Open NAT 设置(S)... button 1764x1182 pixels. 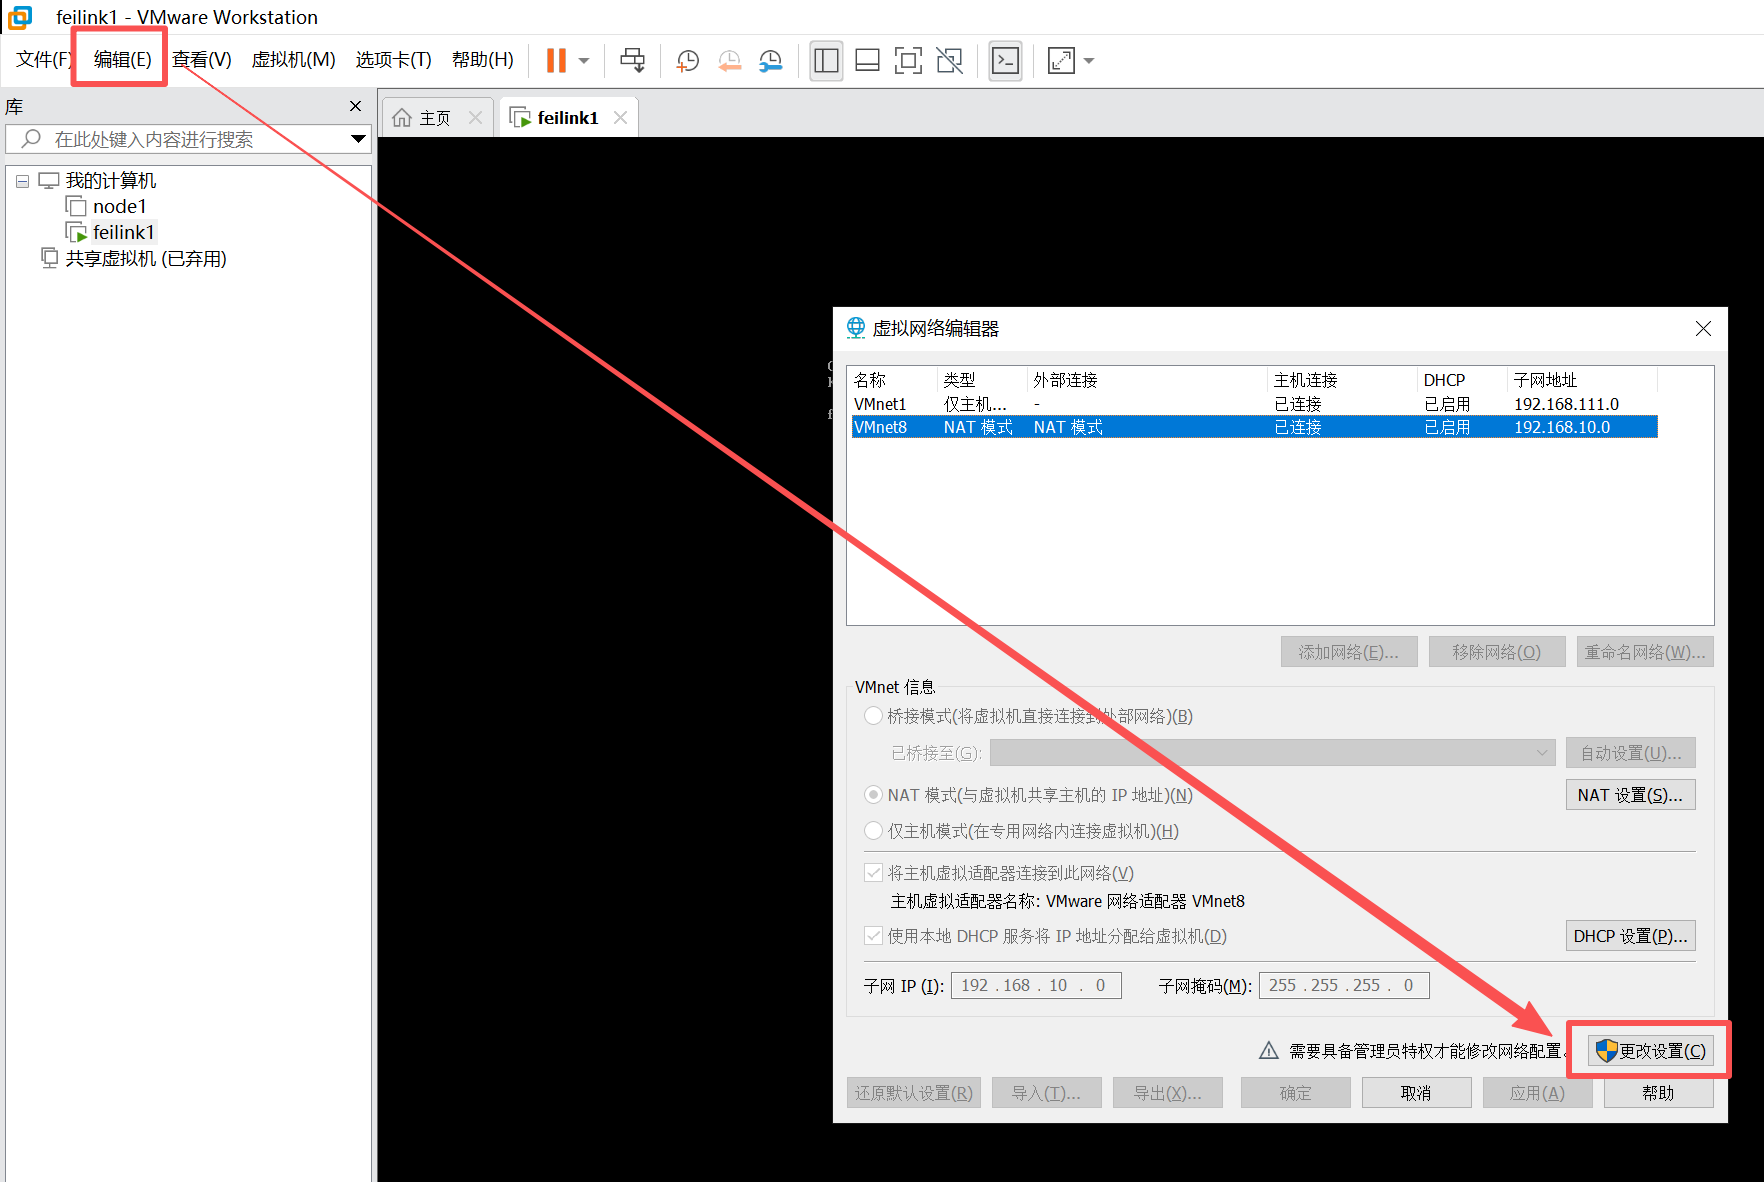point(1631,795)
